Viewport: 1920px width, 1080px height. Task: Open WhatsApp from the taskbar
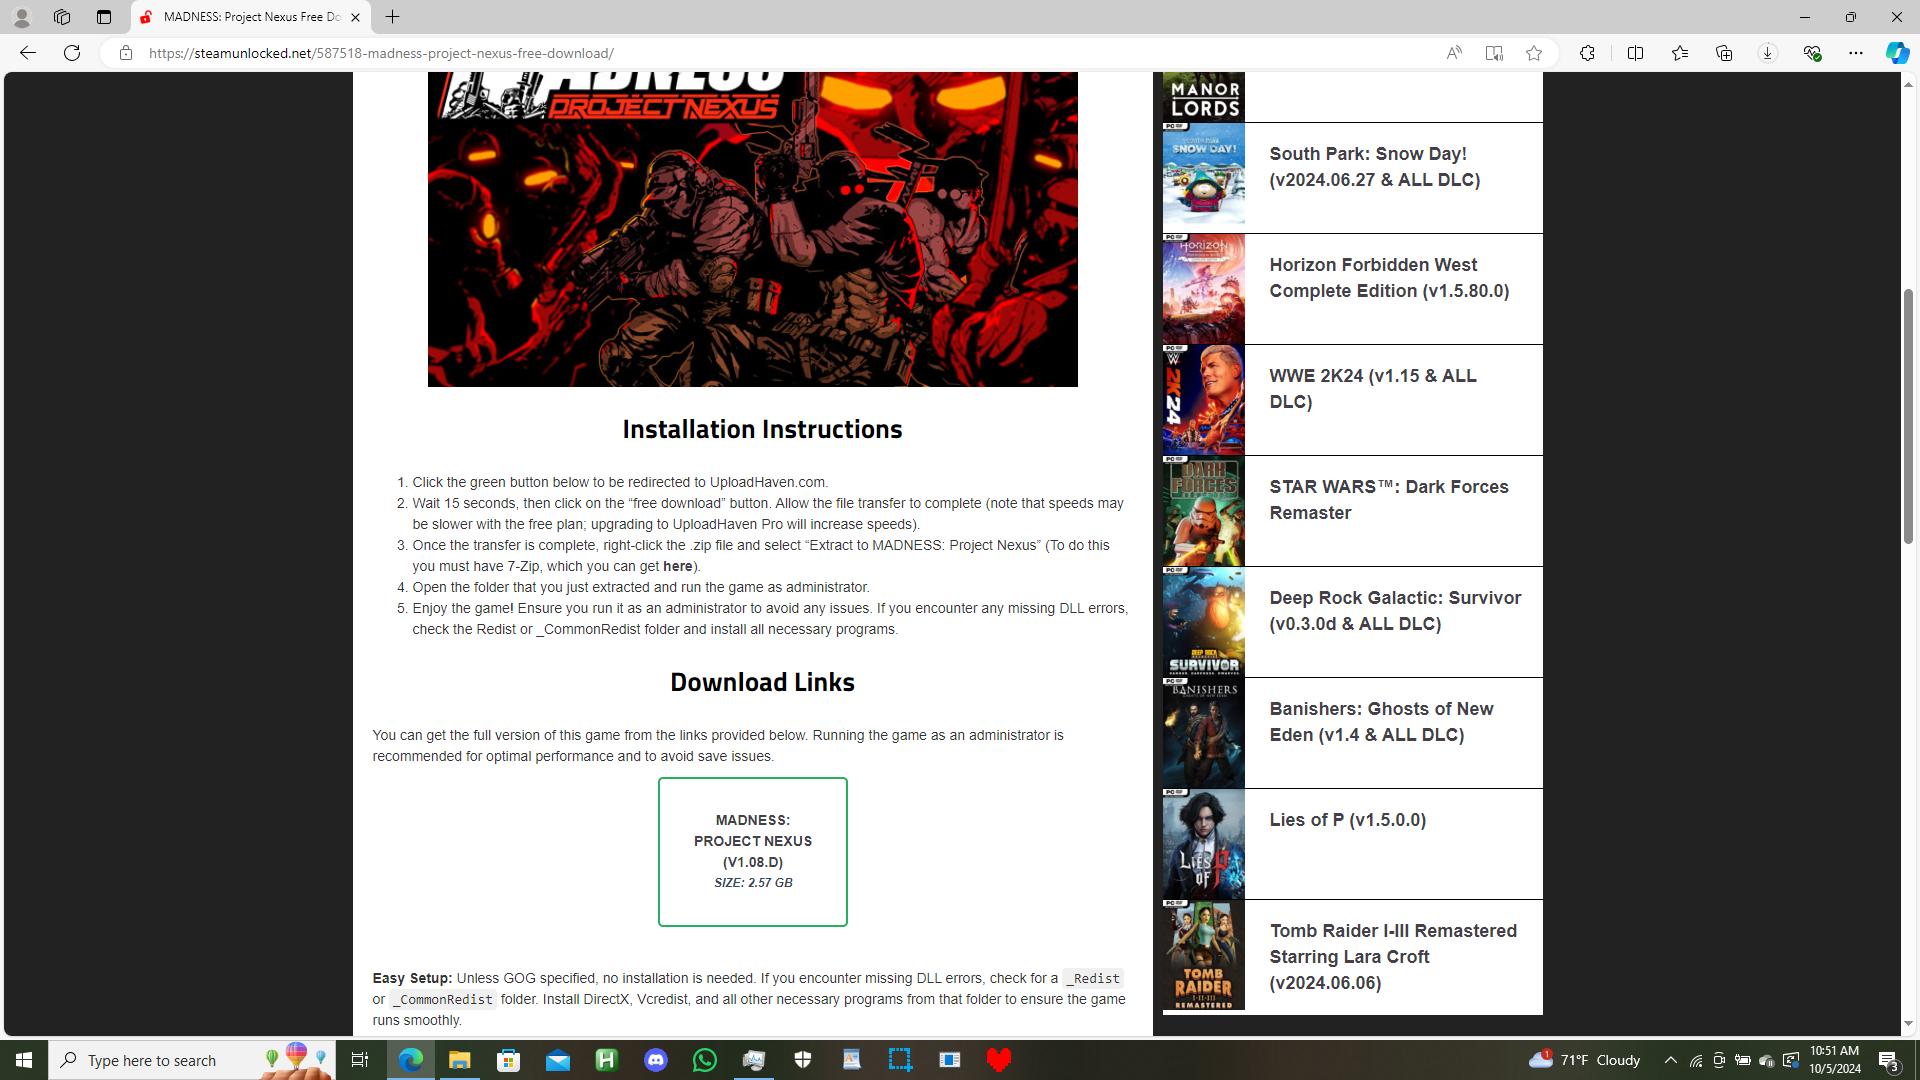coord(704,1060)
